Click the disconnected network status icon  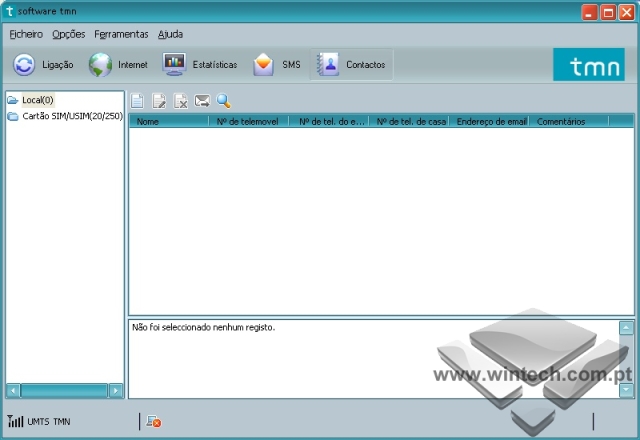click(x=154, y=421)
